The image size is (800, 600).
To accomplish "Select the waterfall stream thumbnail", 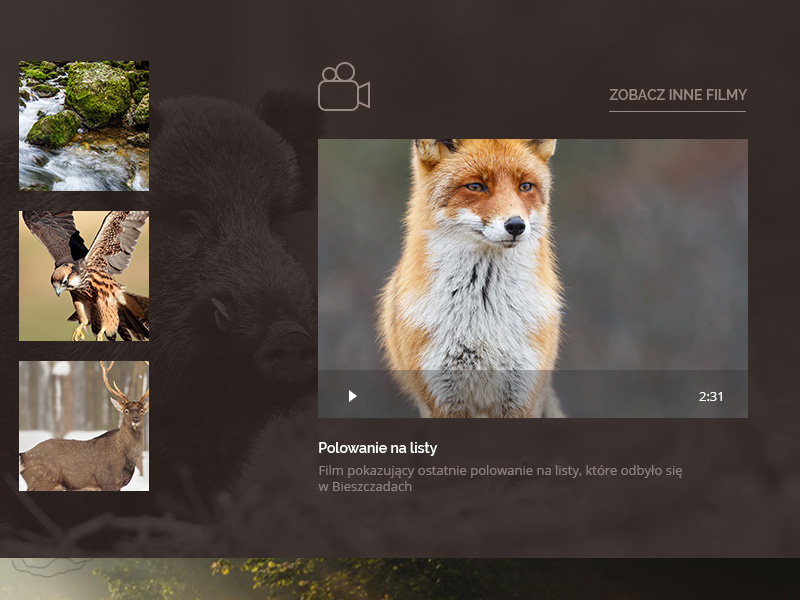I will click(84, 124).
